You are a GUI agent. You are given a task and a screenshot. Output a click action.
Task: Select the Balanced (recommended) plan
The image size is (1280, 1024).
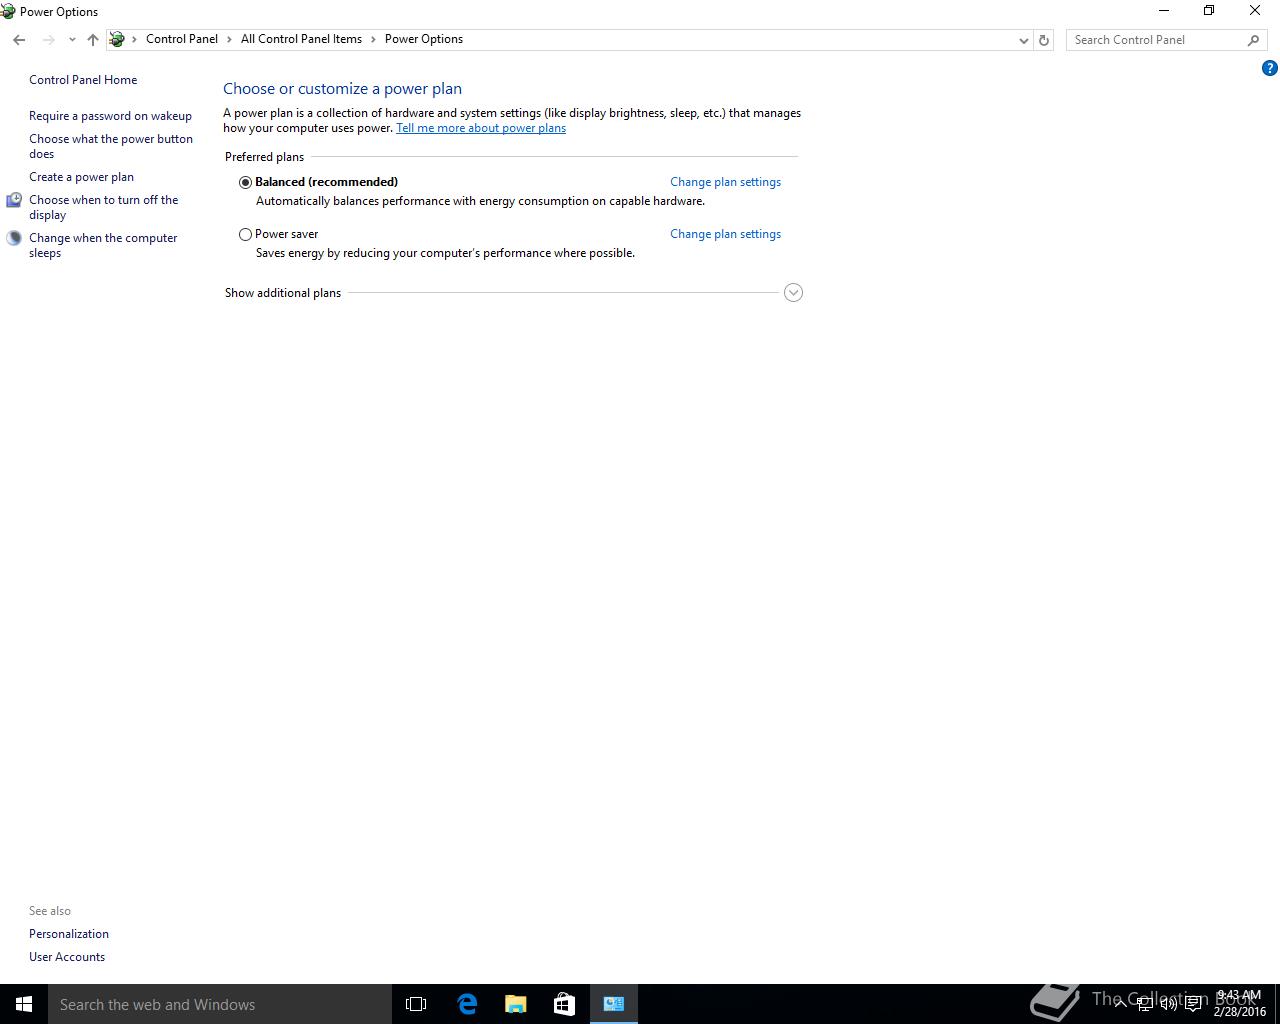click(245, 182)
